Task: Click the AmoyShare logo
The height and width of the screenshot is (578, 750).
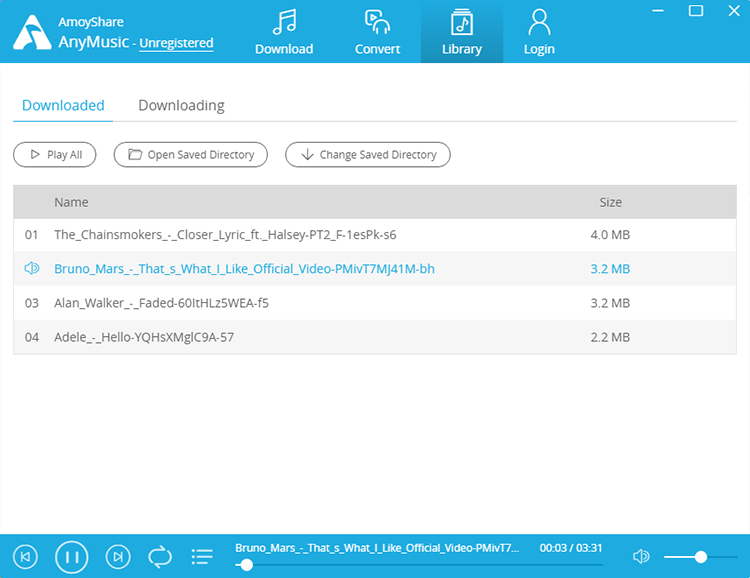Action: pyautogui.click(x=32, y=33)
